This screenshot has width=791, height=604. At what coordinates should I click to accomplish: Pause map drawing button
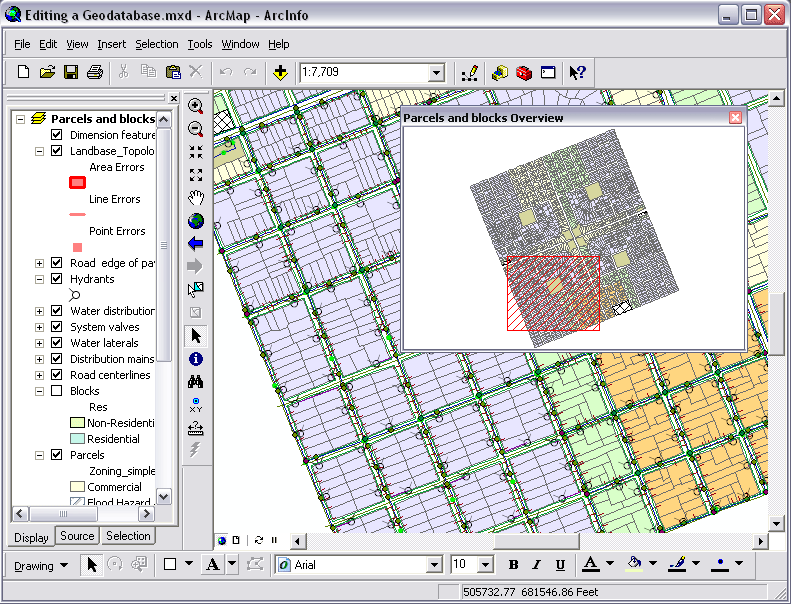[274, 540]
